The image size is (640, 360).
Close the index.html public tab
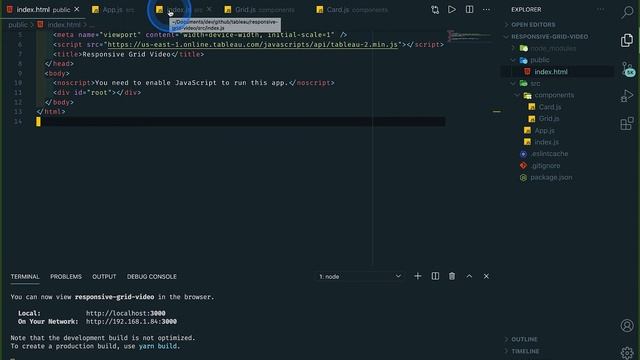click(77, 9)
